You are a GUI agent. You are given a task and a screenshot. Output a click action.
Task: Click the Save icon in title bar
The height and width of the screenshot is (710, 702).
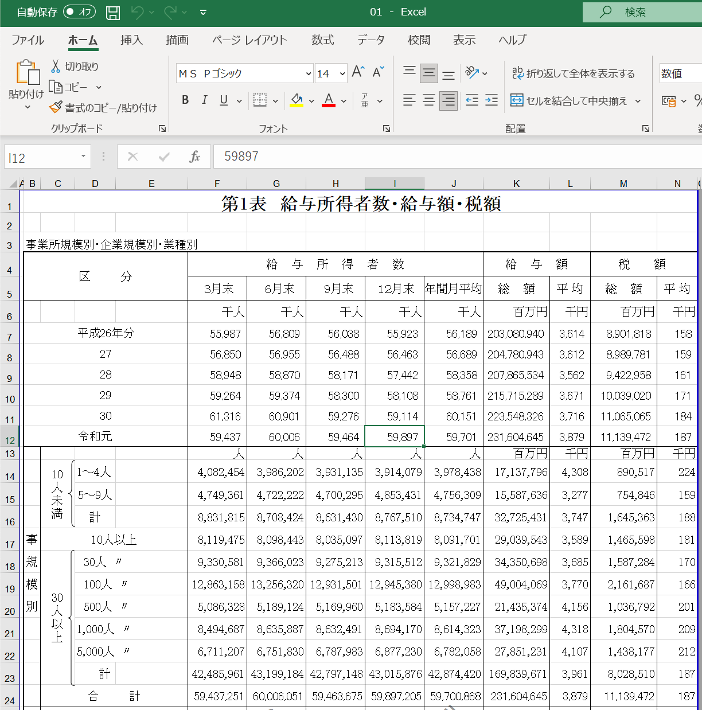(113, 12)
